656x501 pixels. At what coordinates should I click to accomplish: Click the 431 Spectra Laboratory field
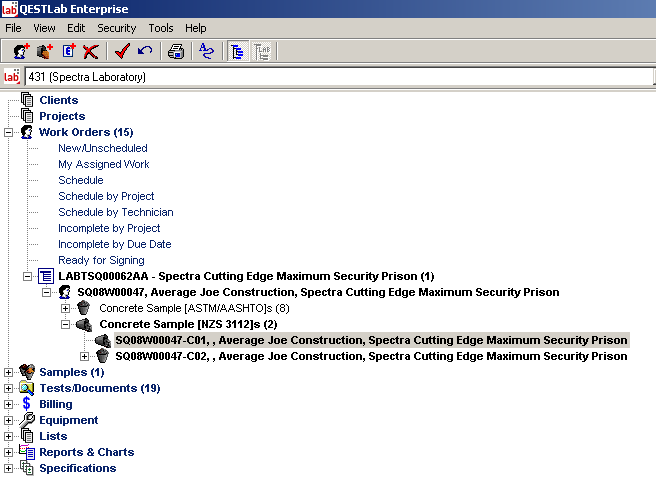[330, 77]
